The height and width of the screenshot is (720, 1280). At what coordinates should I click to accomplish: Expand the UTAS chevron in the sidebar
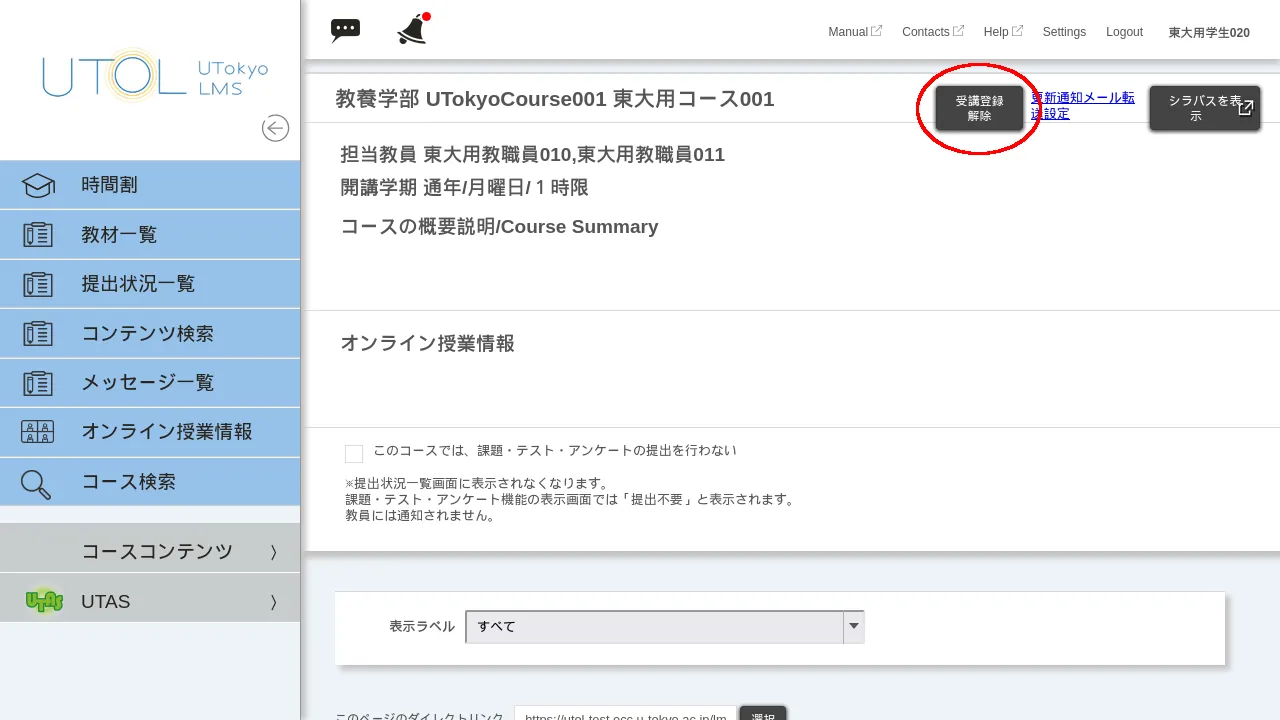coord(273,602)
